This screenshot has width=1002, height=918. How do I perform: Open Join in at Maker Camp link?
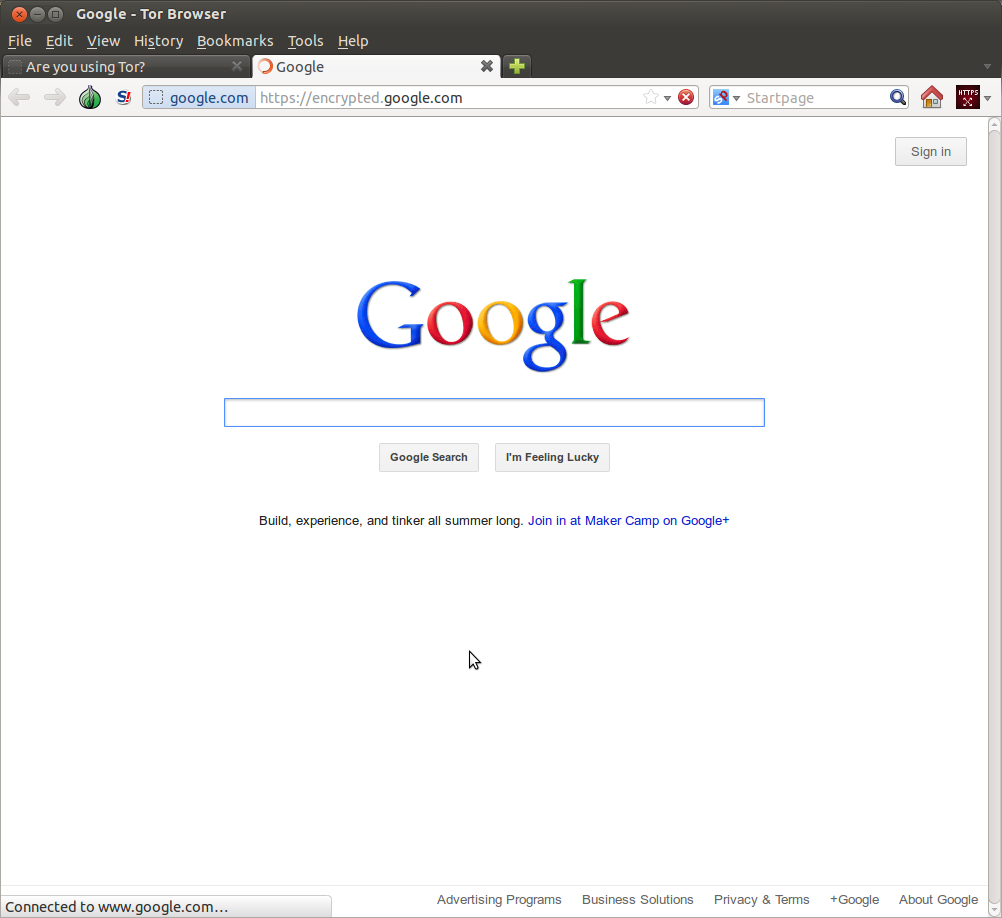628,521
